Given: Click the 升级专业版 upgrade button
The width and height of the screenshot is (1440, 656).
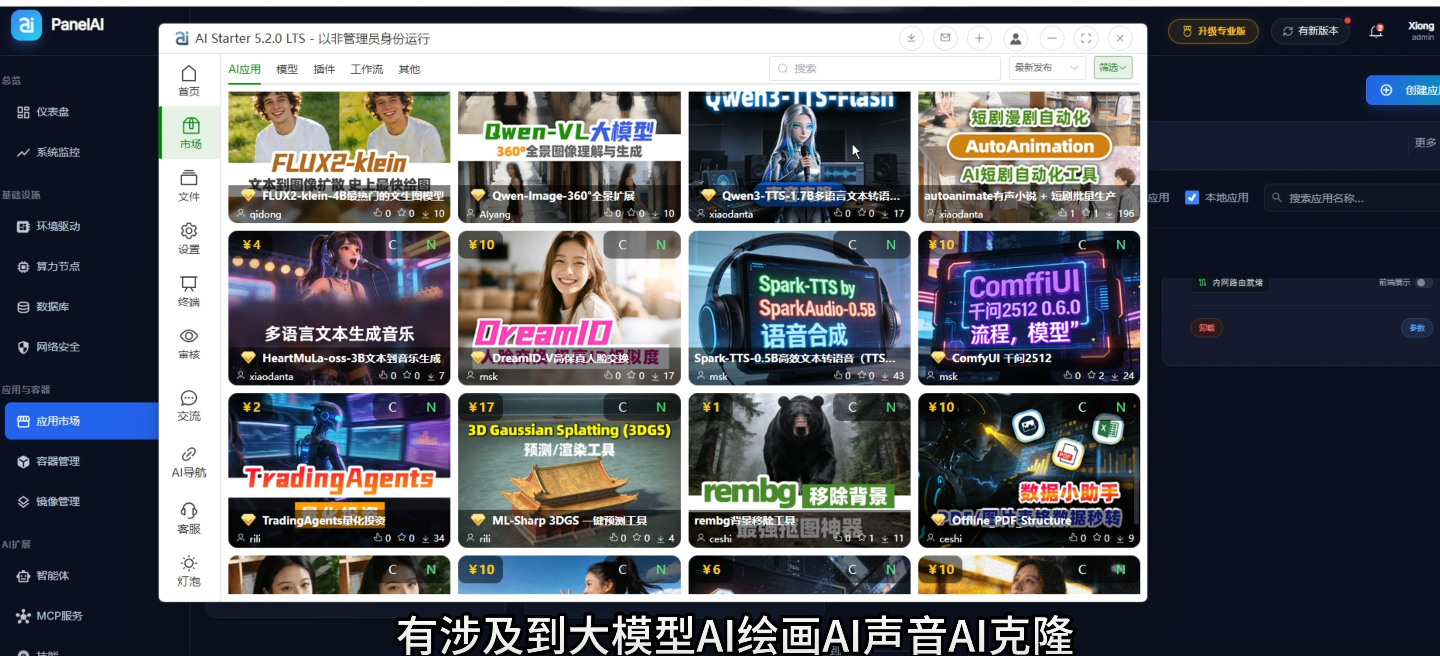Looking at the screenshot, I should (x=1213, y=31).
